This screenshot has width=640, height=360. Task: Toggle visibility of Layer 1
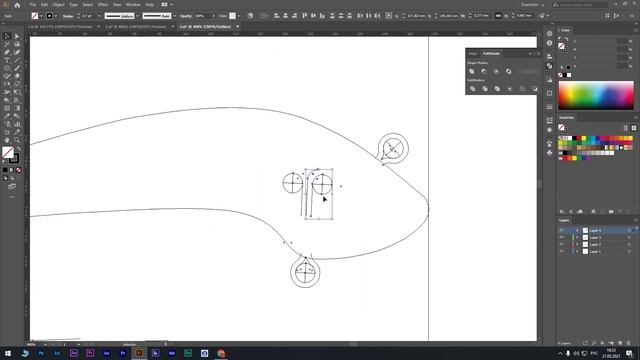tap(562, 251)
